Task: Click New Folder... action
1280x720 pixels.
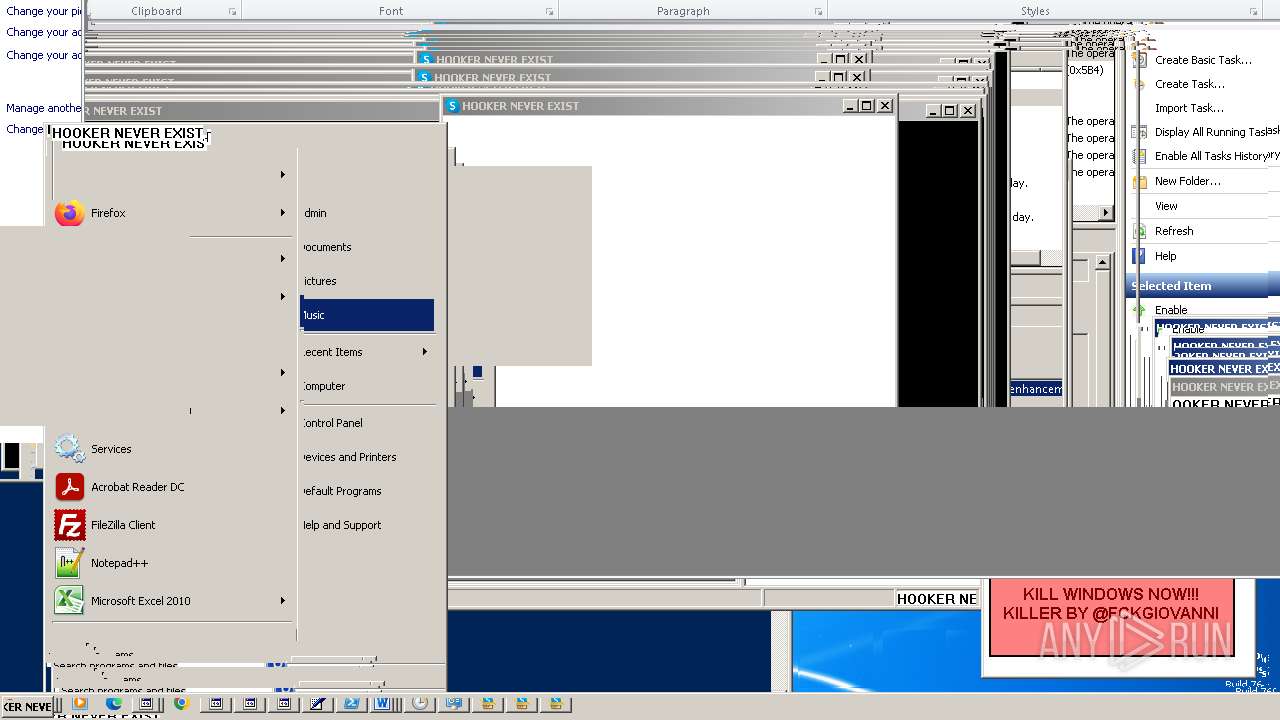Action: 1187,181
